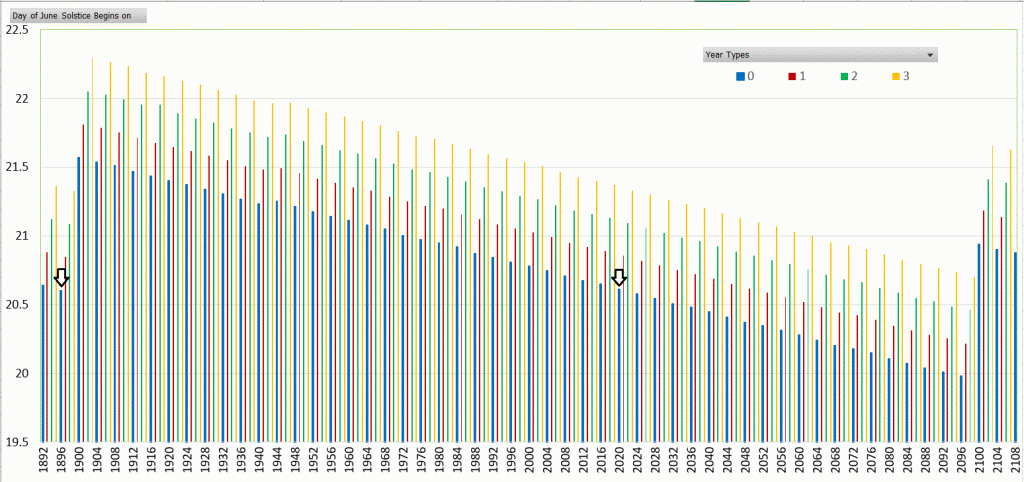Viewport: 1024px width, 482px height.
Task: Click the 2108 label on the horizontal axis
Action: tap(1016, 461)
